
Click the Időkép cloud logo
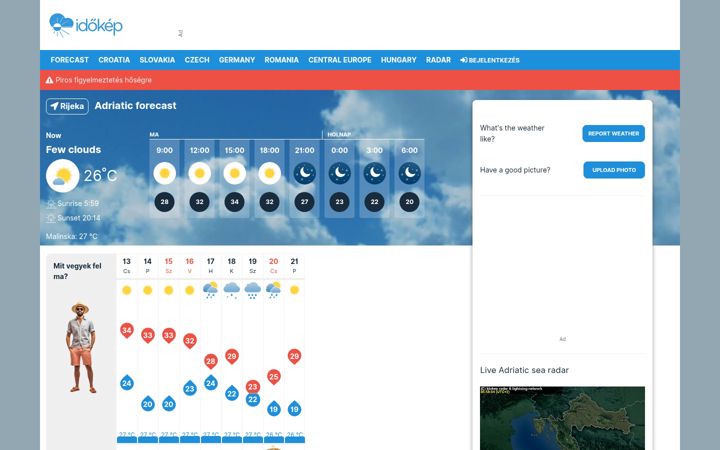pyautogui.click(x=86, y=25)
